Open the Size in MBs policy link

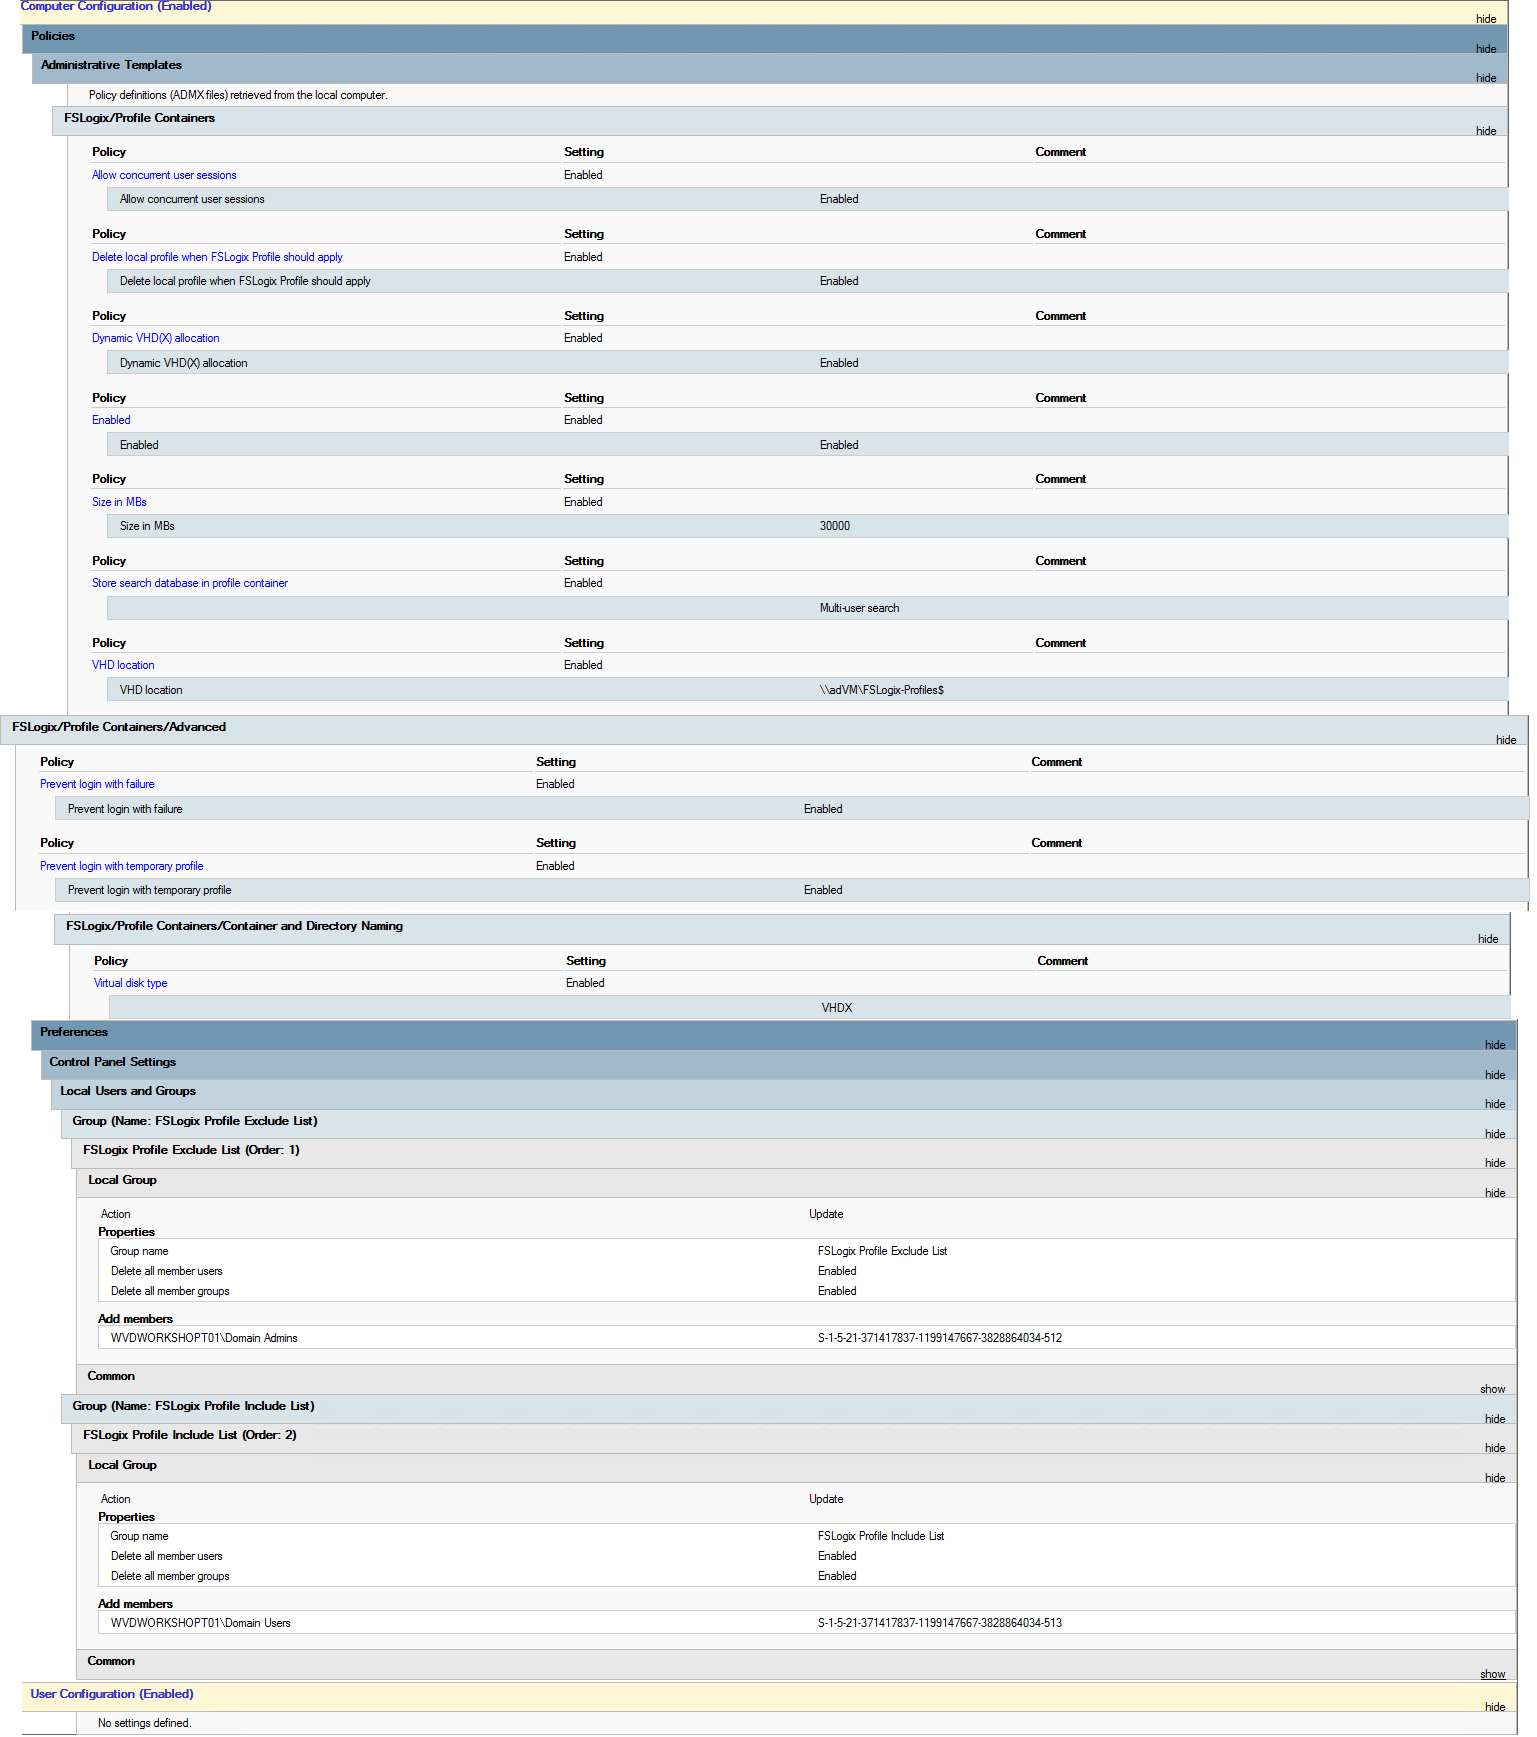[x=119, y=502]
